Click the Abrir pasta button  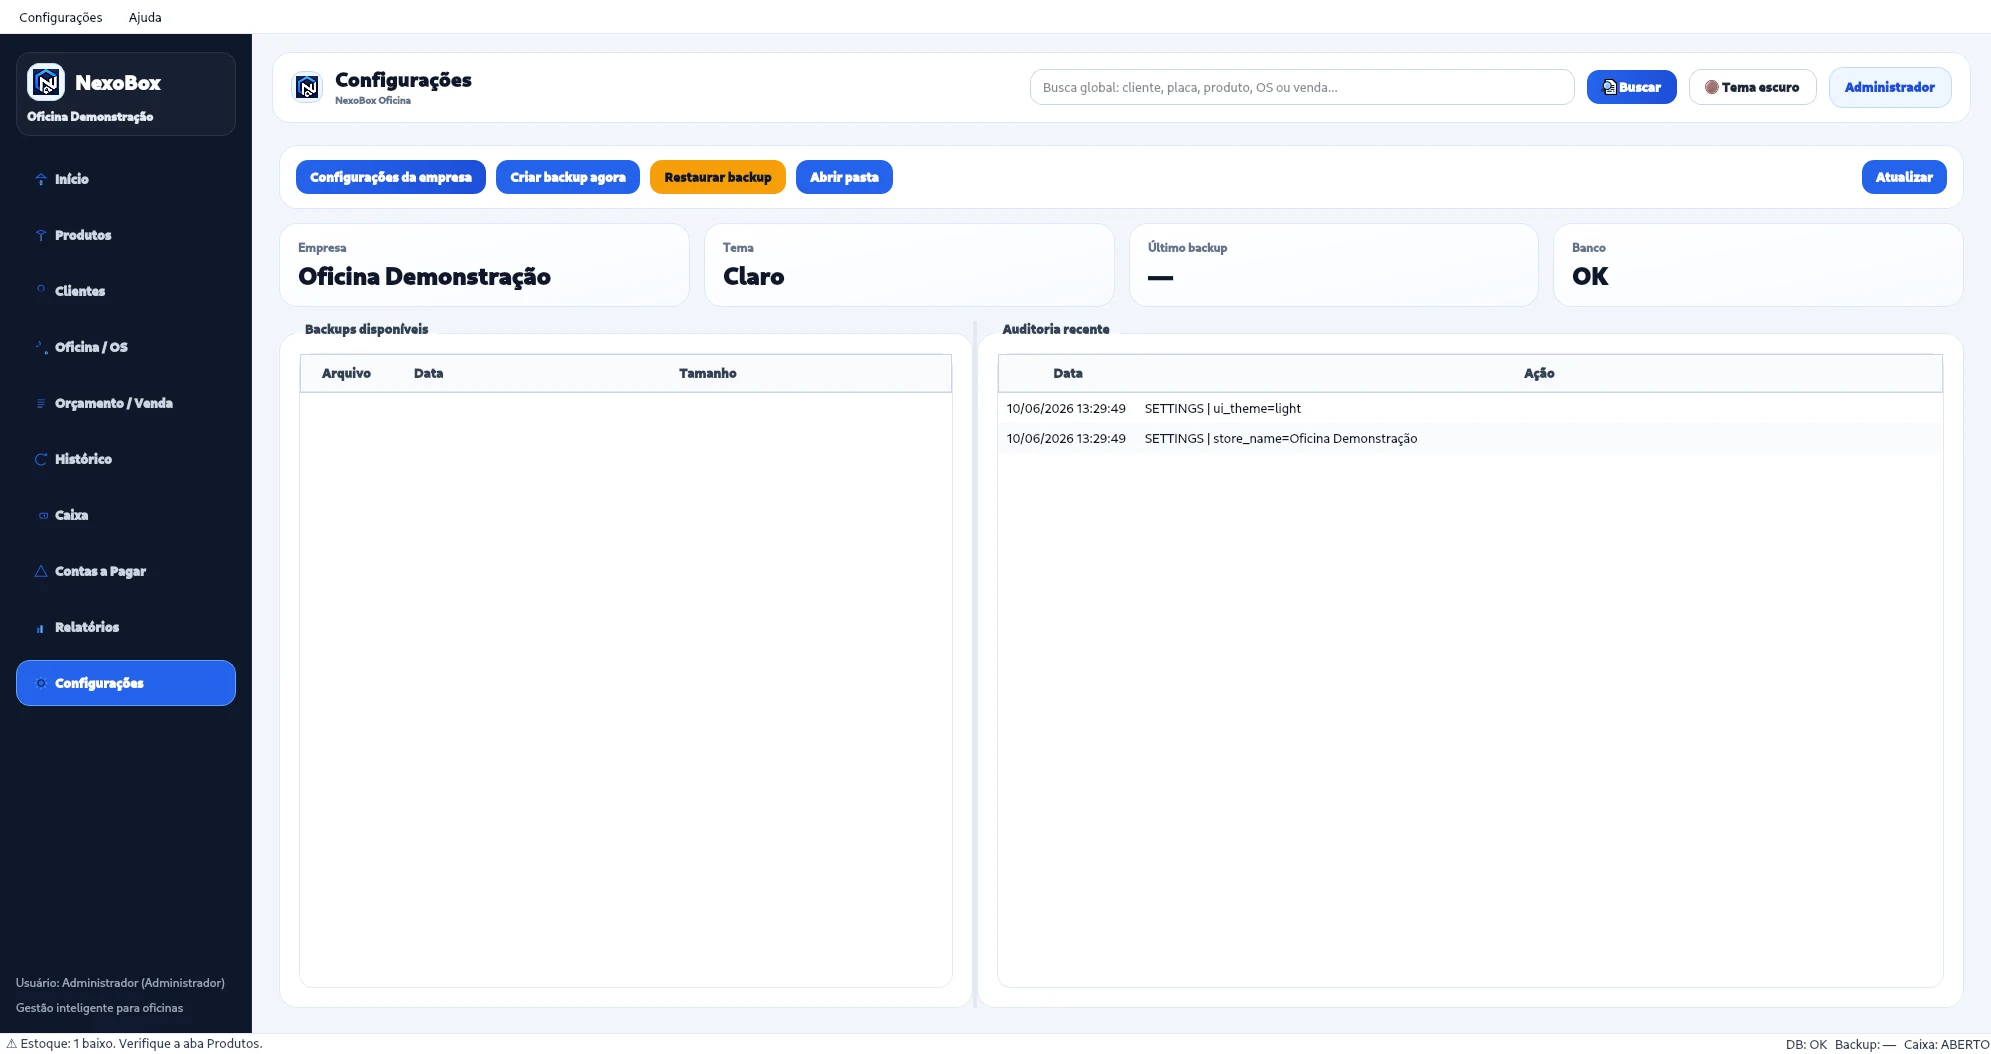844,177
